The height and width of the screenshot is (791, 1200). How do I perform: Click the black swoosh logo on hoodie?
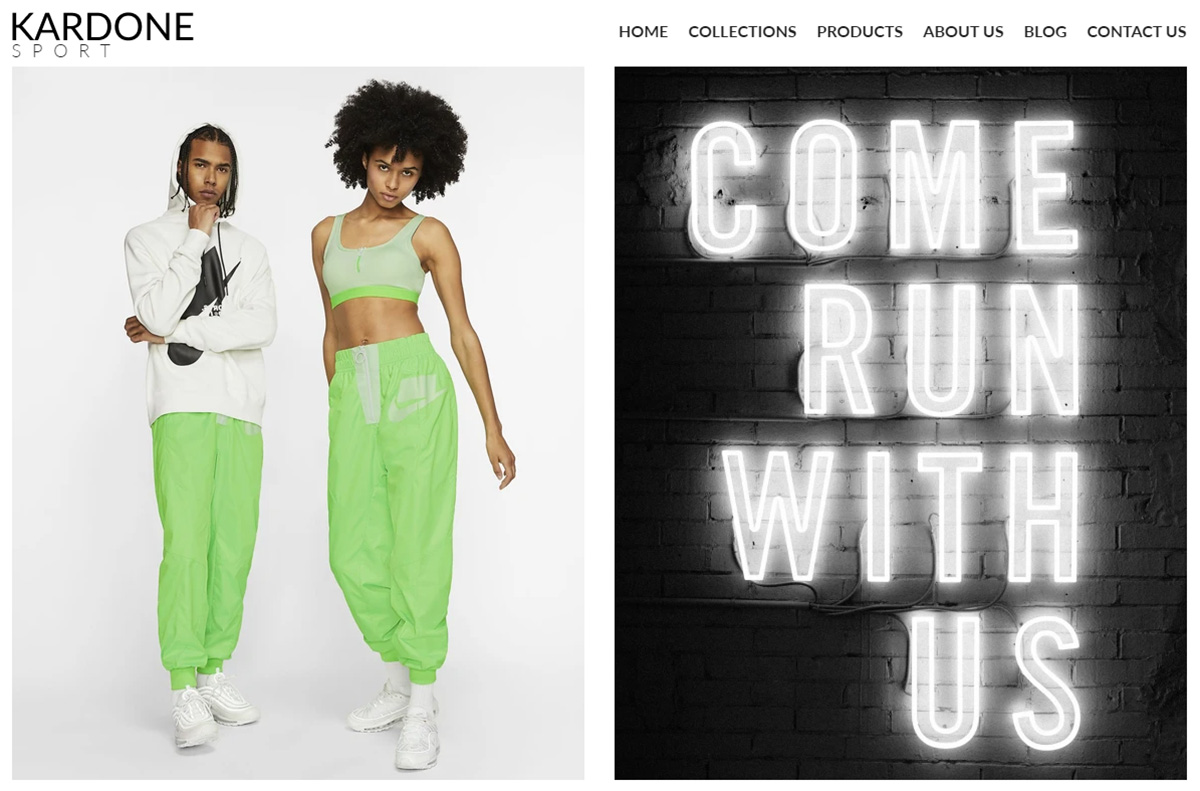coord(203,305)
